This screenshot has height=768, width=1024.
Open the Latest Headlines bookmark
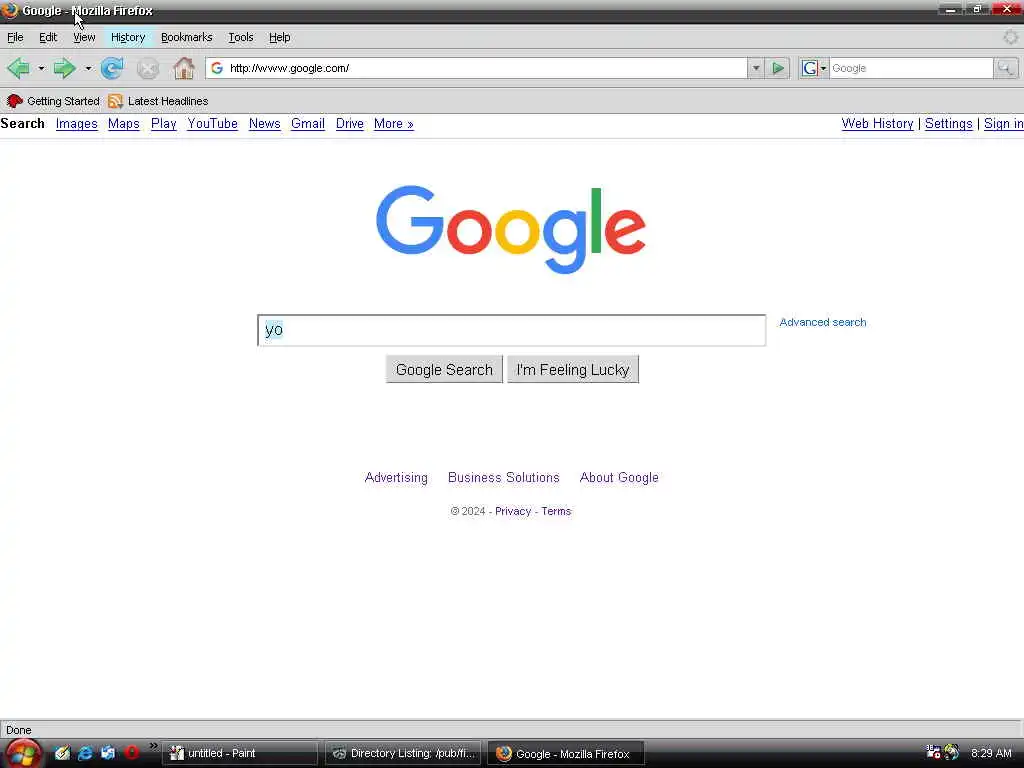[159, 101]
